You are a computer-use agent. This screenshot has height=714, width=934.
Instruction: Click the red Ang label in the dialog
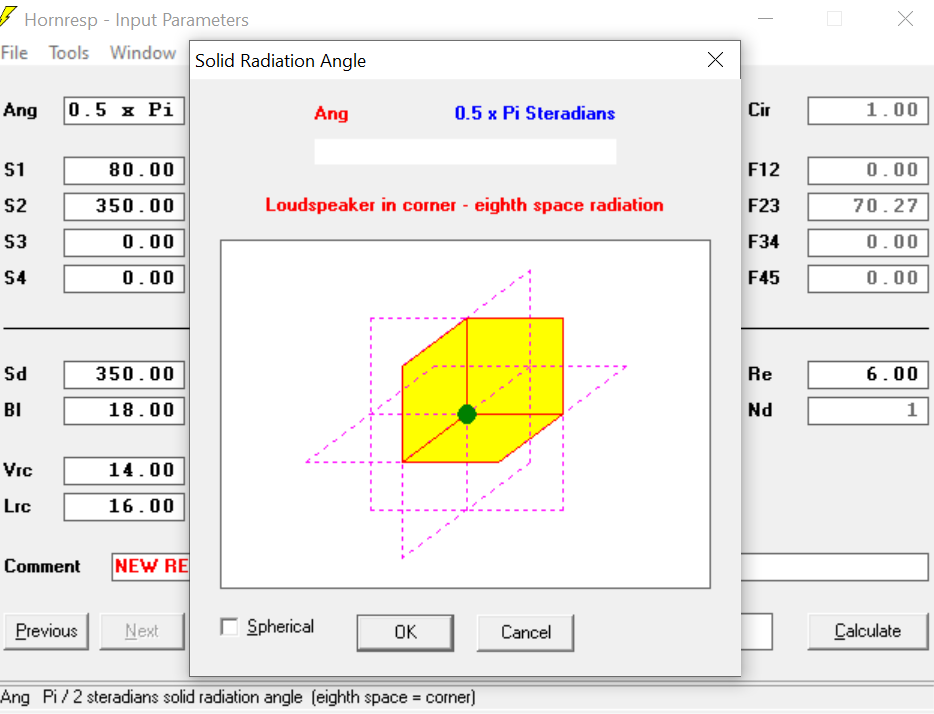[x=331, y=113]
